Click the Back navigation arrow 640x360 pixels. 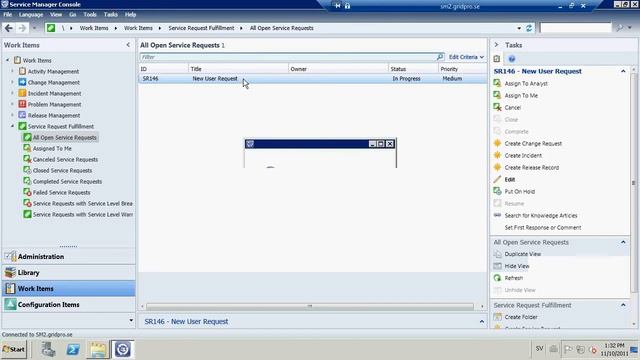point(9,28)
